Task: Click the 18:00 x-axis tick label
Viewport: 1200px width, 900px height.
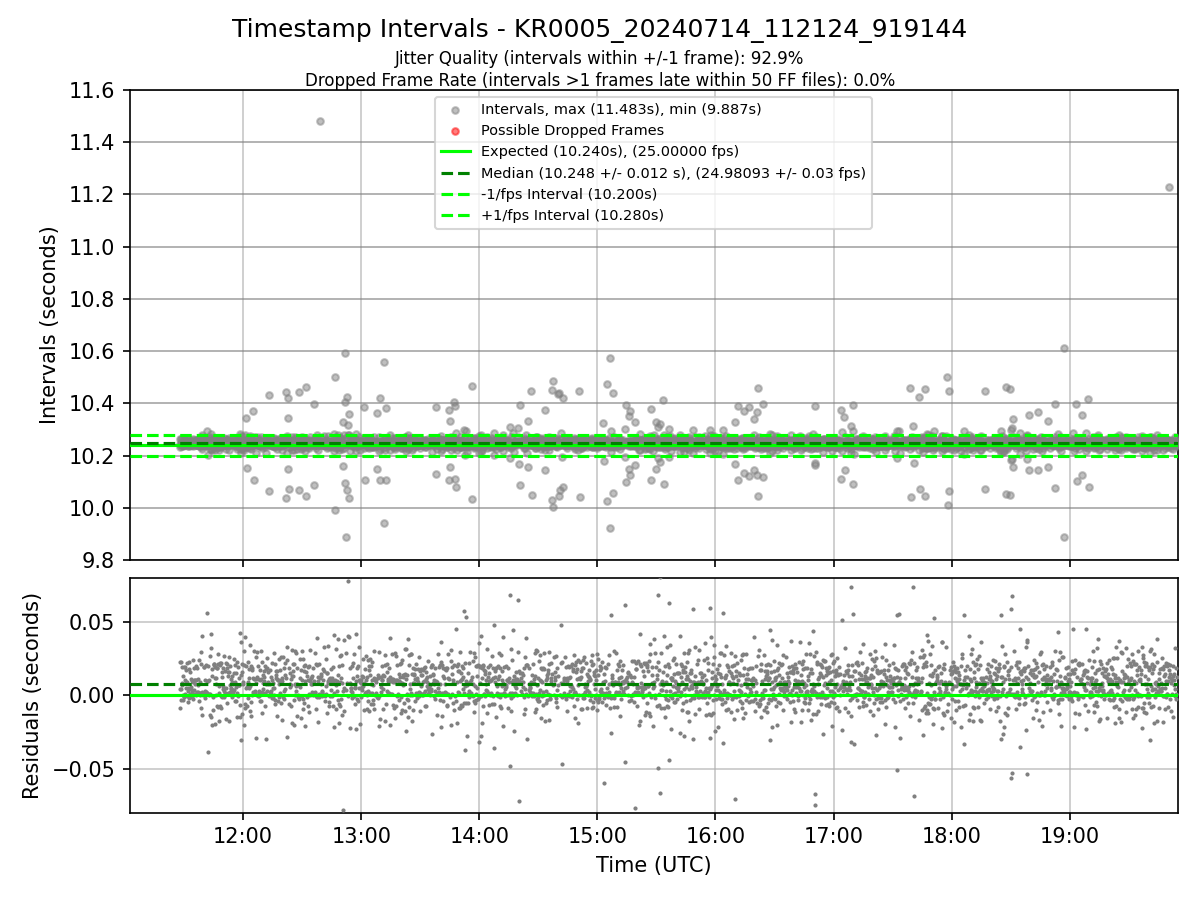Action: (951, 834)
